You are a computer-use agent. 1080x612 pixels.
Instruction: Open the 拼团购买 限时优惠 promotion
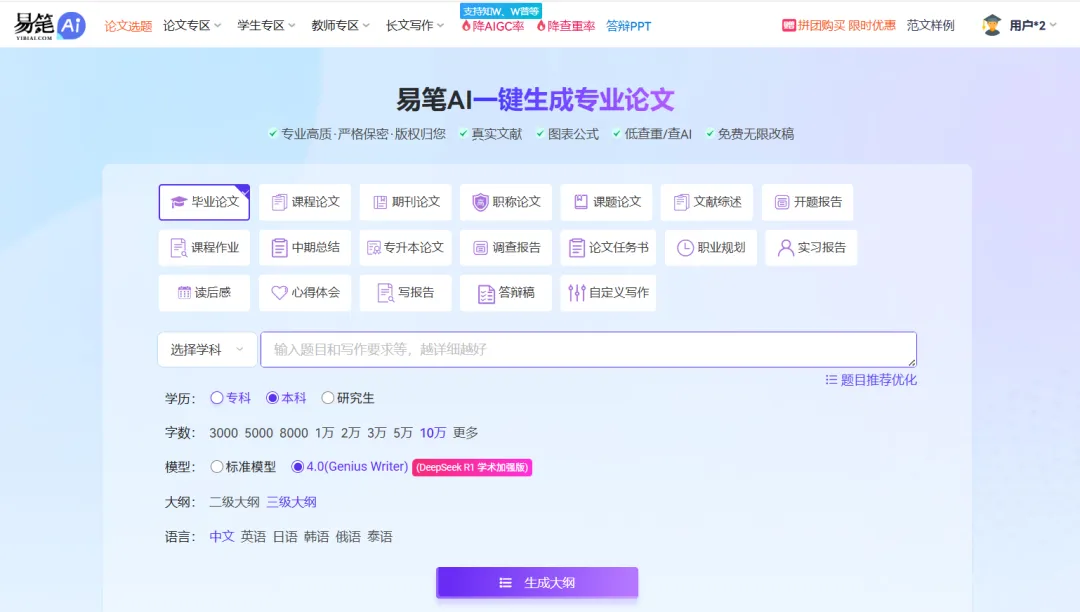click(x=839, y=25)
